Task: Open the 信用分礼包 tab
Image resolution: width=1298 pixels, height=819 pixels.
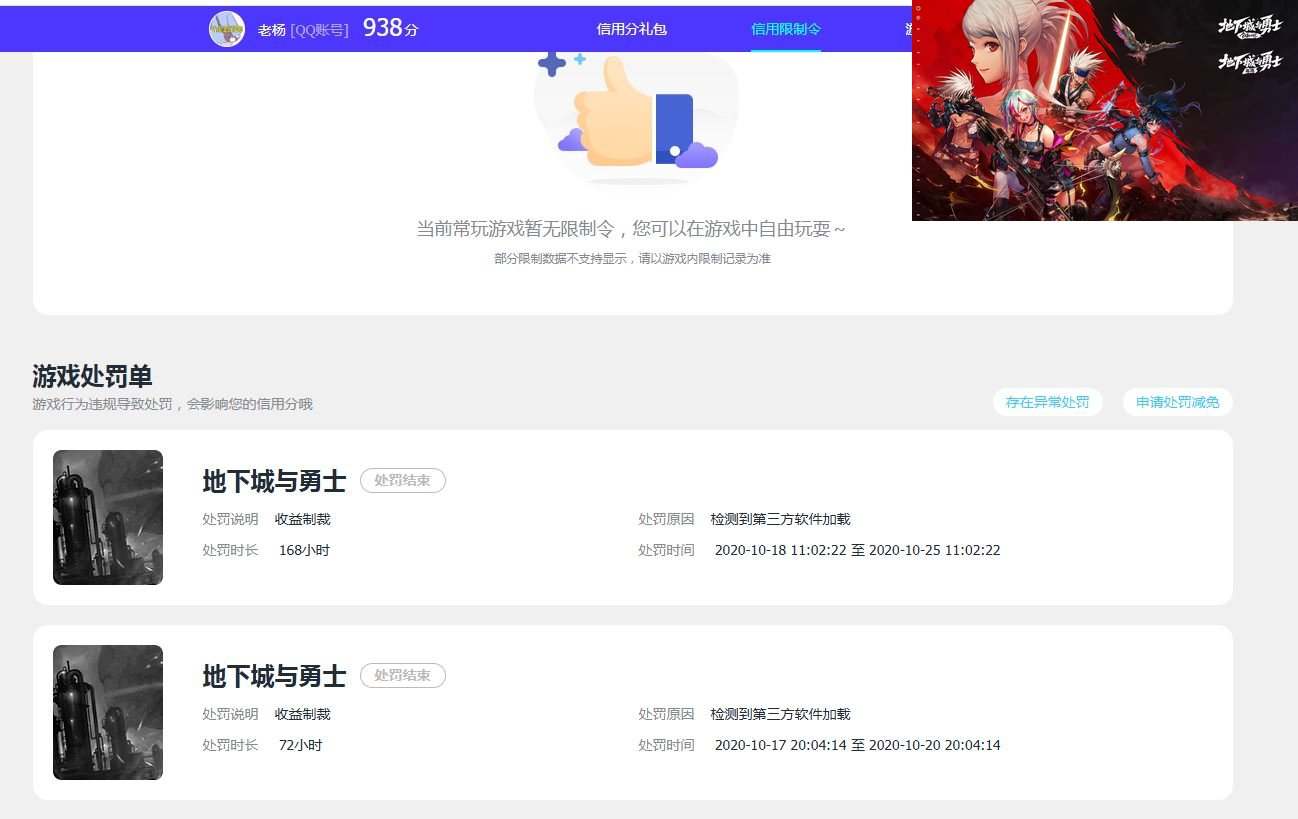Action: pos(631,29)
